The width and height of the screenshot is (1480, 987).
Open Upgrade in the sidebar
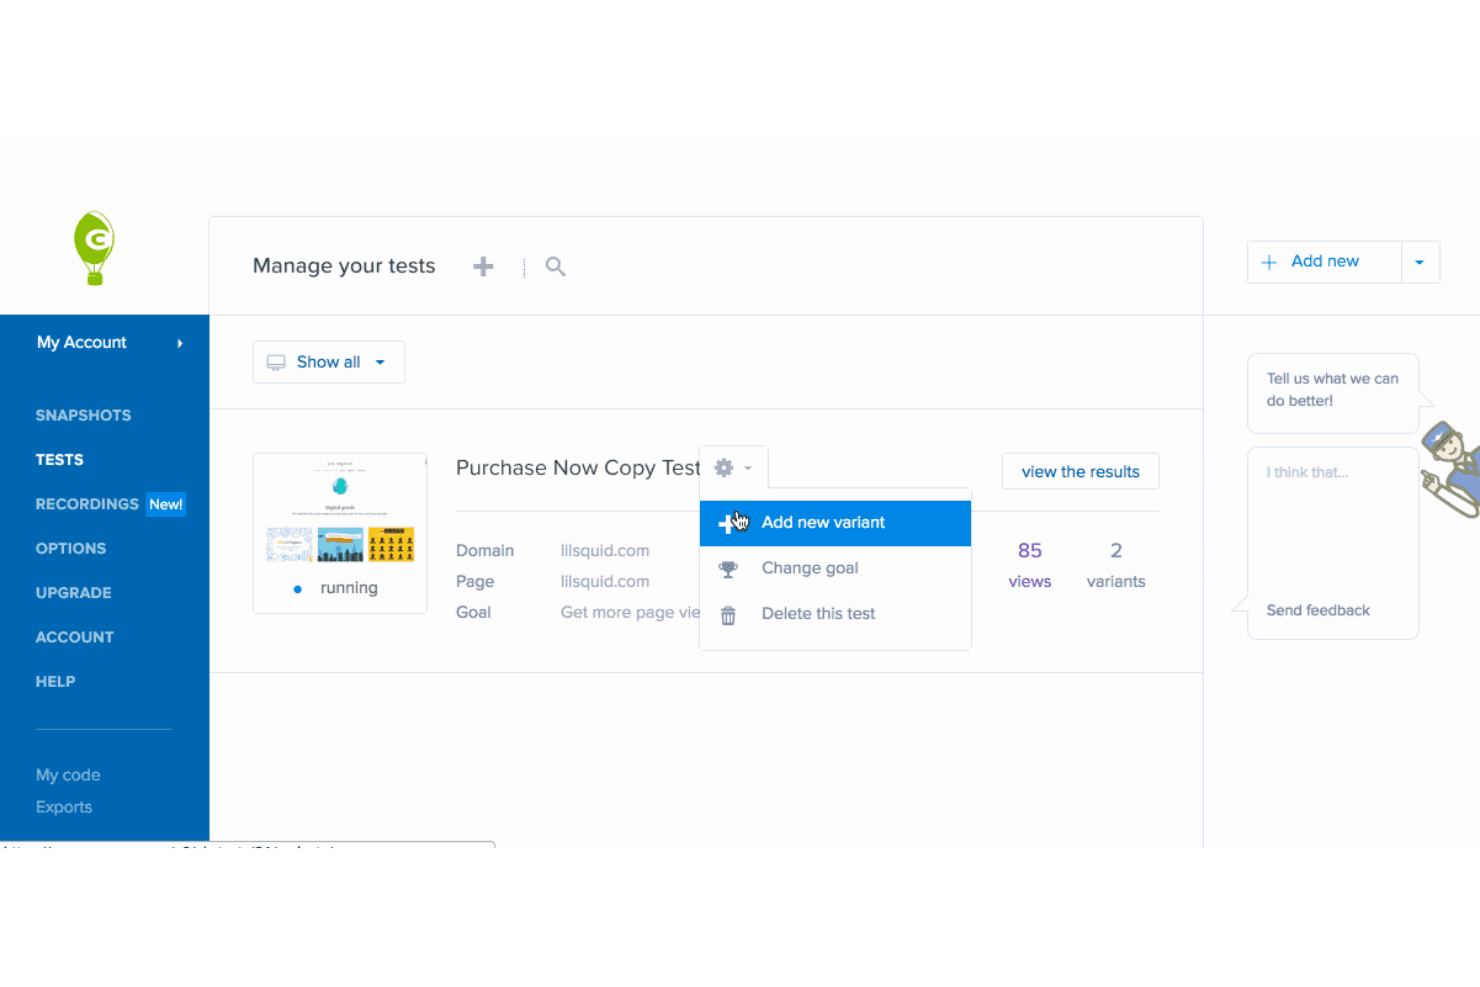click(74, 593)
